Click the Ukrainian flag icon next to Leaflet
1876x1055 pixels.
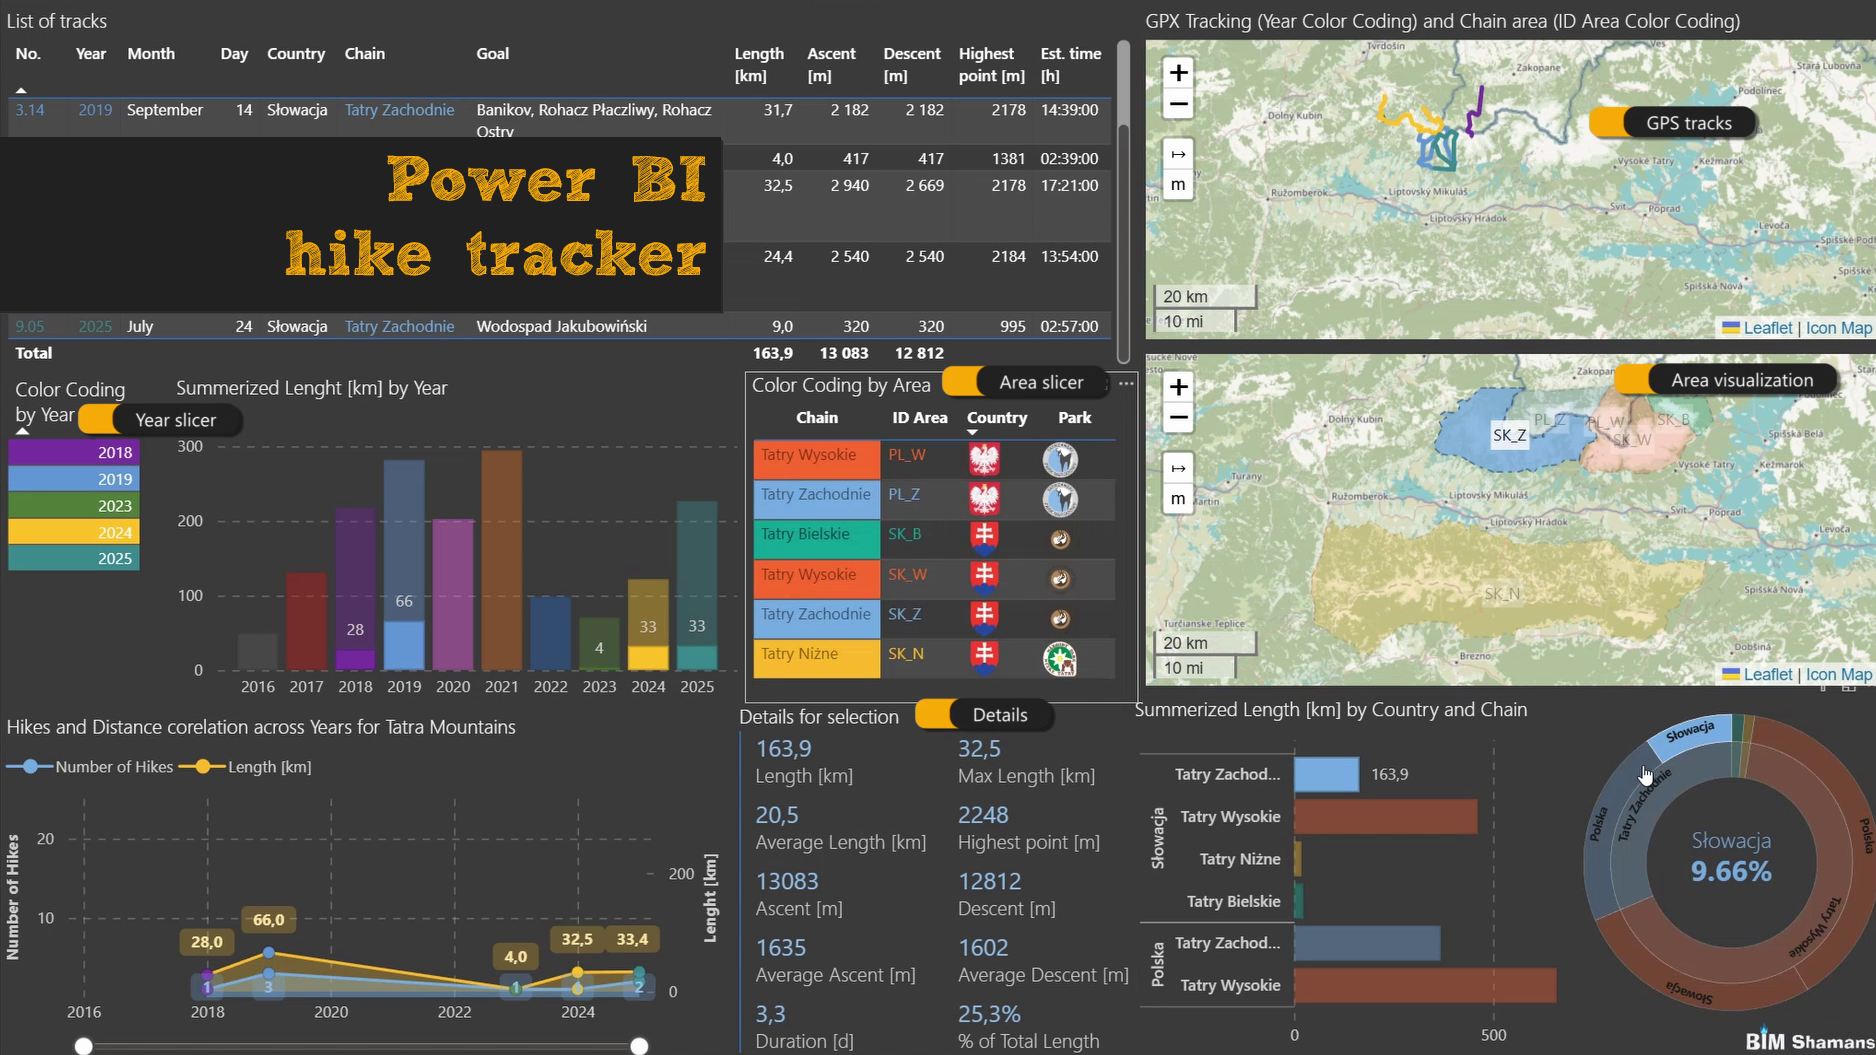[x=1733, y=327]
